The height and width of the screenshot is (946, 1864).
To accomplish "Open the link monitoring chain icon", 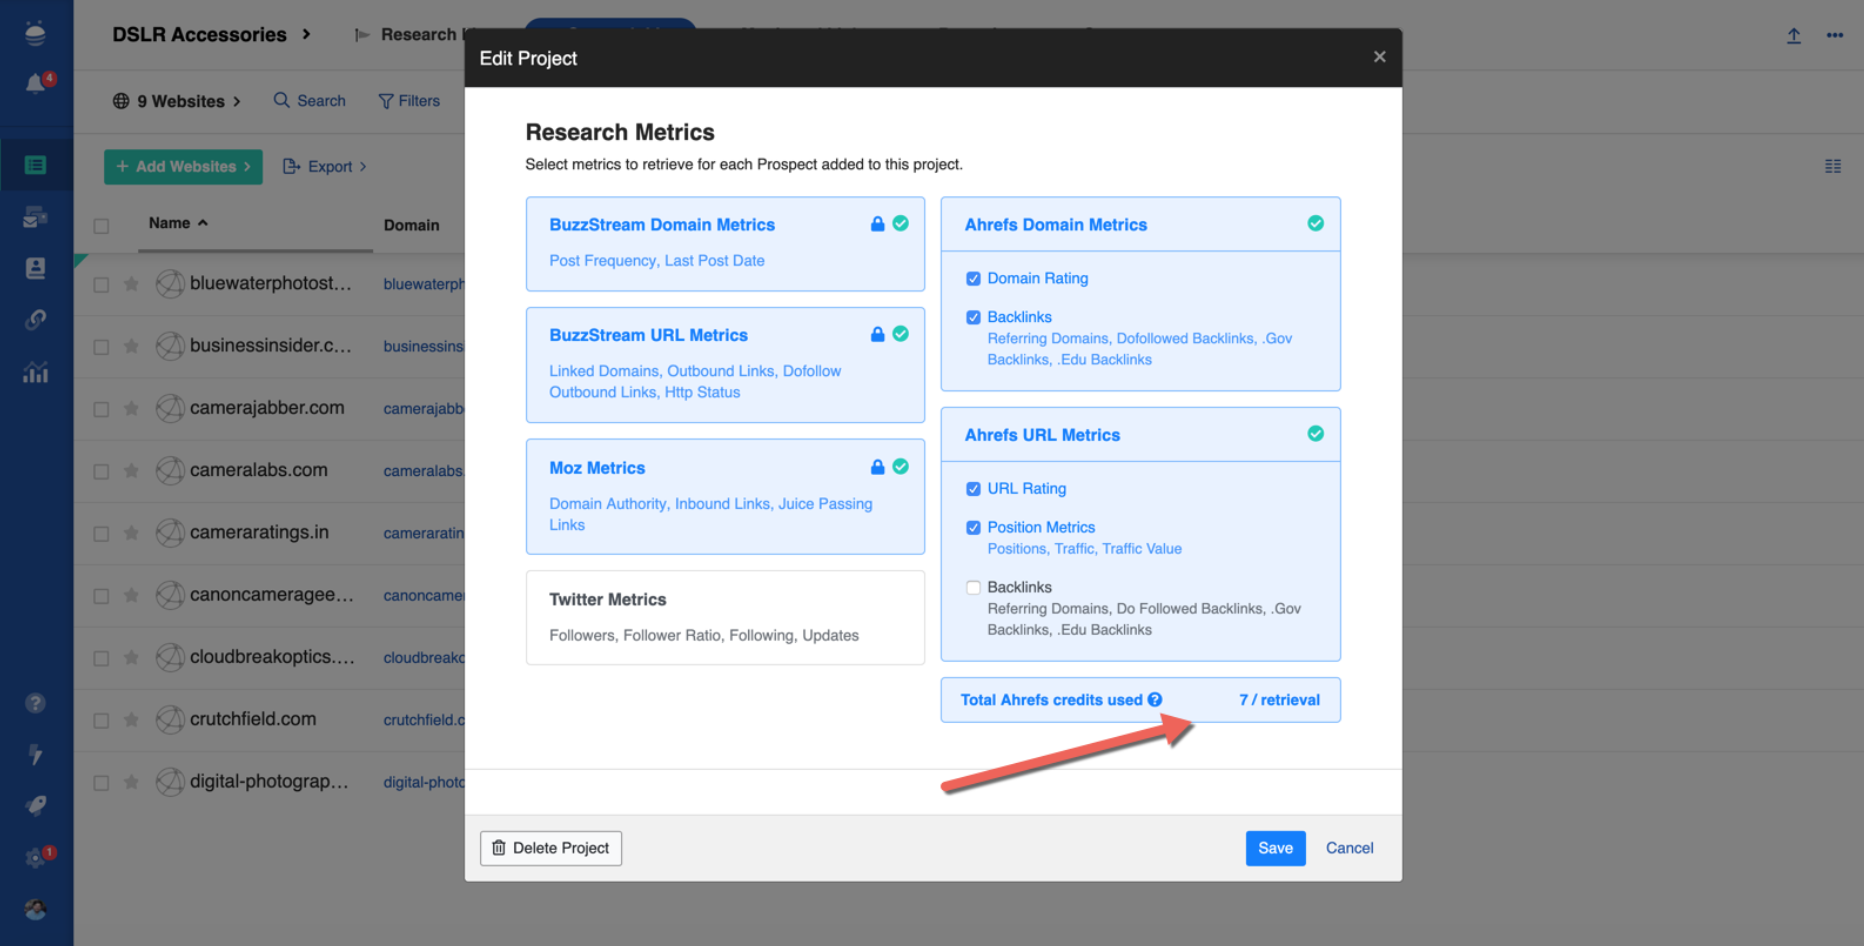I will click(x=35, y=320).
